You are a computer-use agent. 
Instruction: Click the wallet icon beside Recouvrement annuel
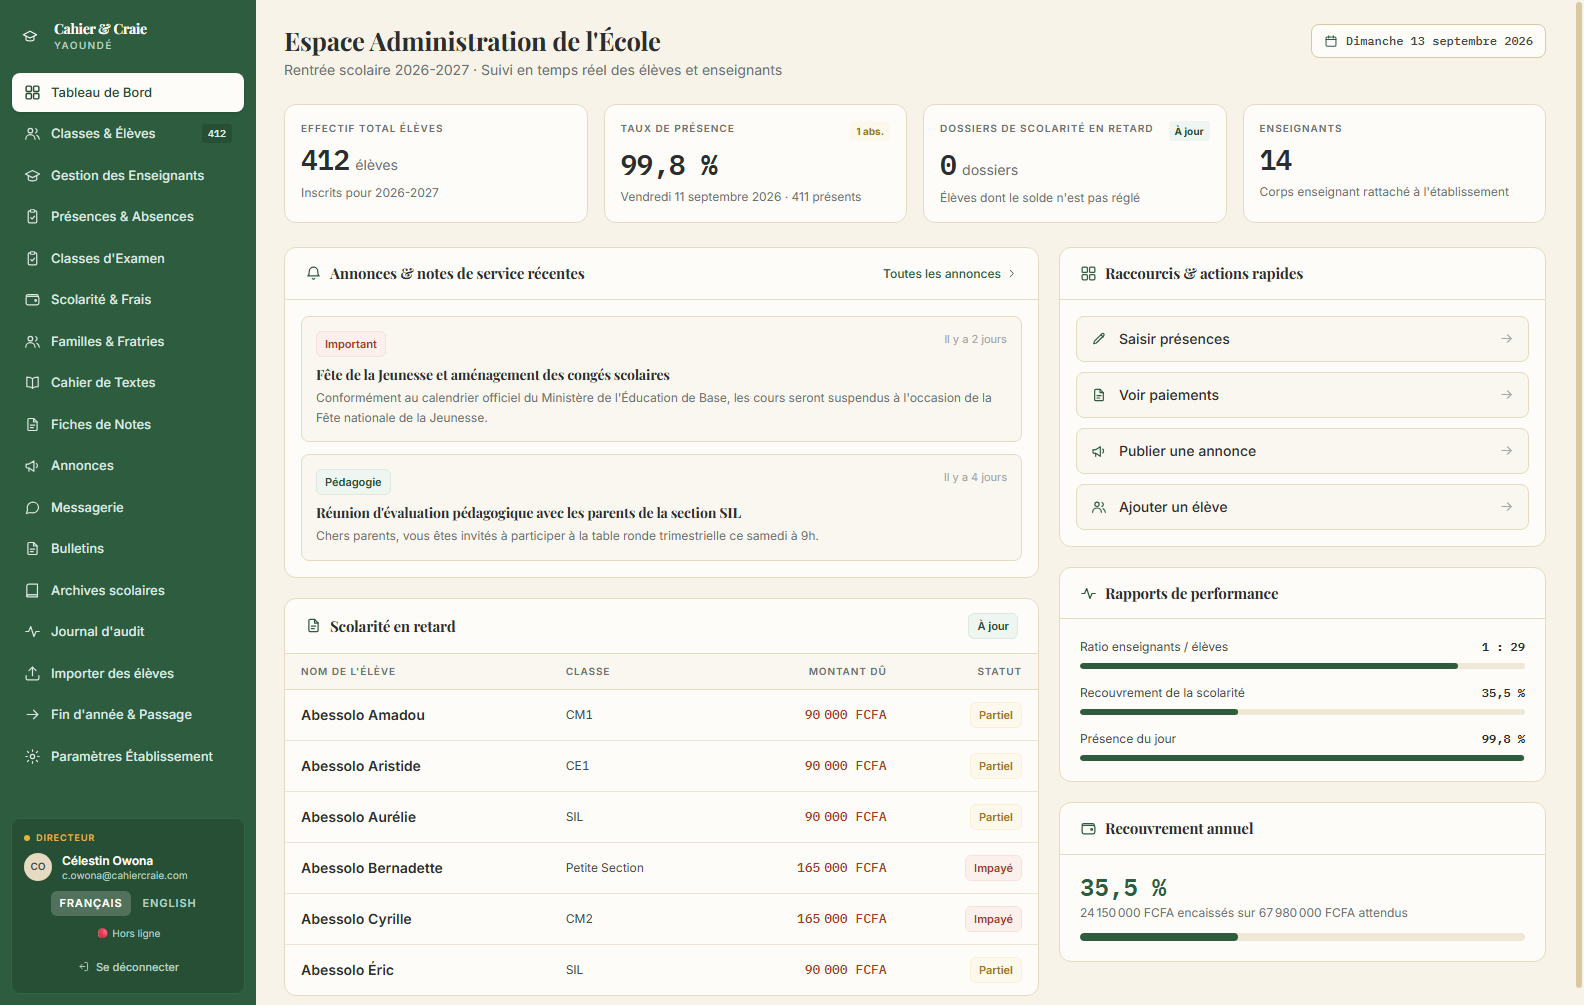[1088, 829]
